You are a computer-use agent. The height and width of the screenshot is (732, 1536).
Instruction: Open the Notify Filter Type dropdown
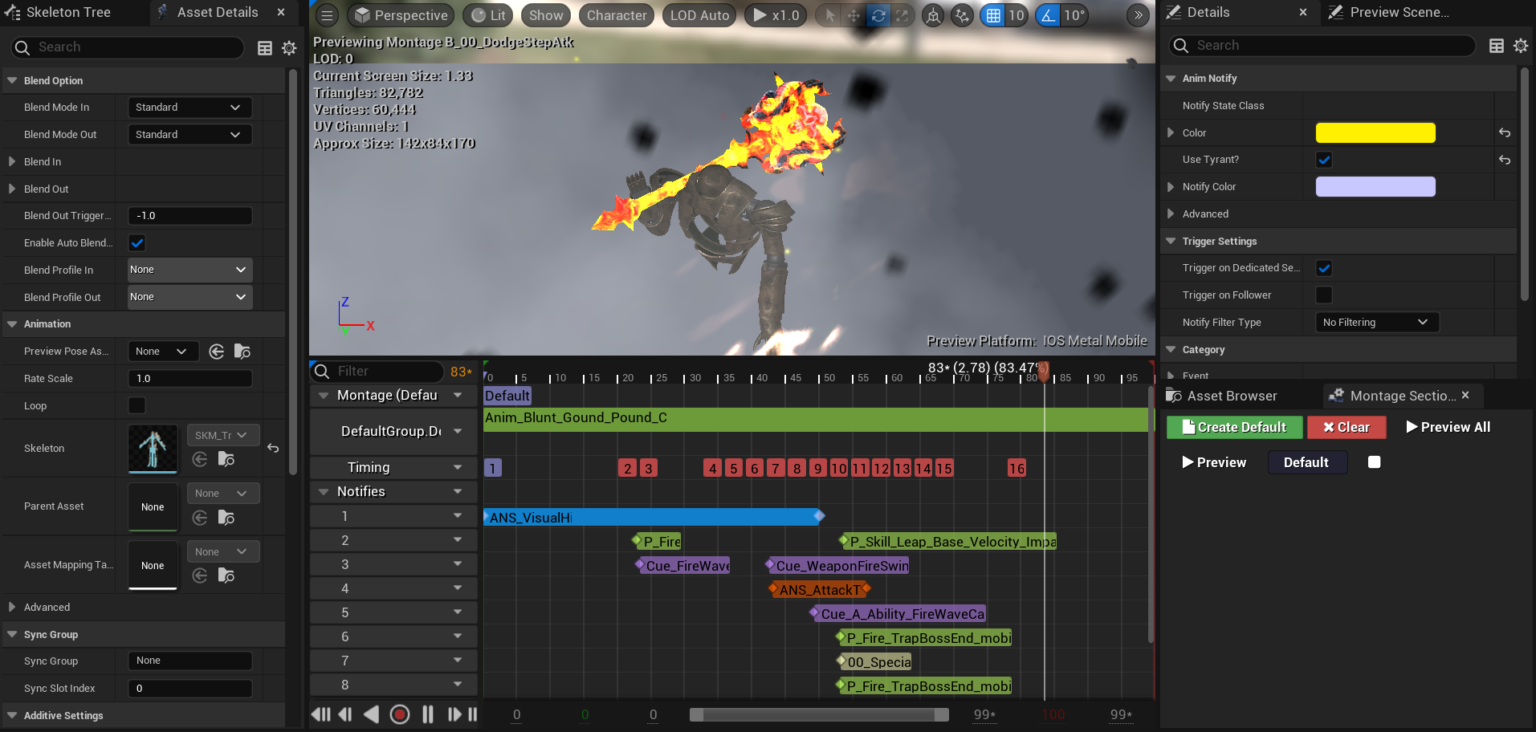click(1376, 321)
